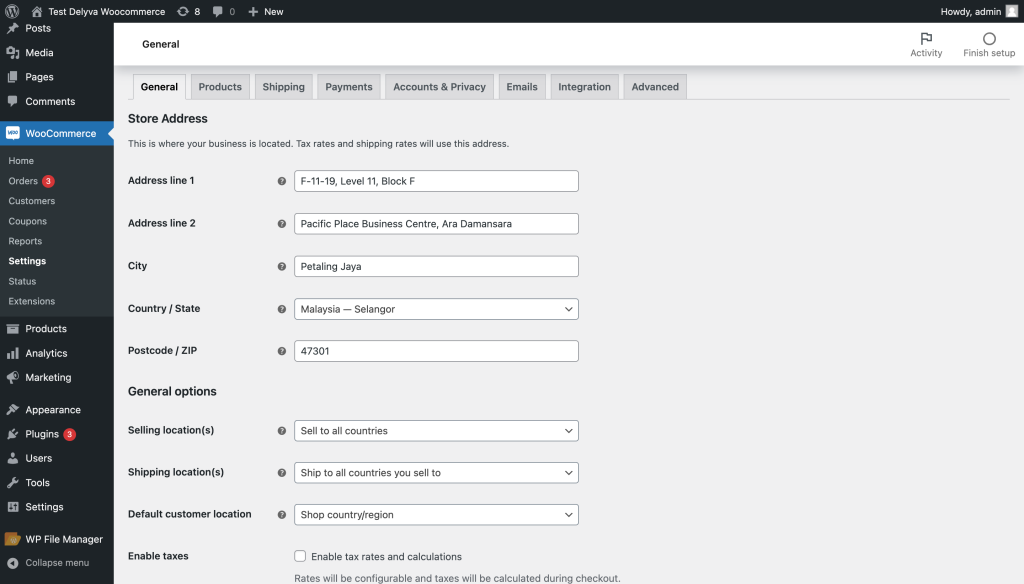1024x584 pixels.
Task: Open the comments bubble in admin bar
Action: pyautogui.click(x=217, y=11)
